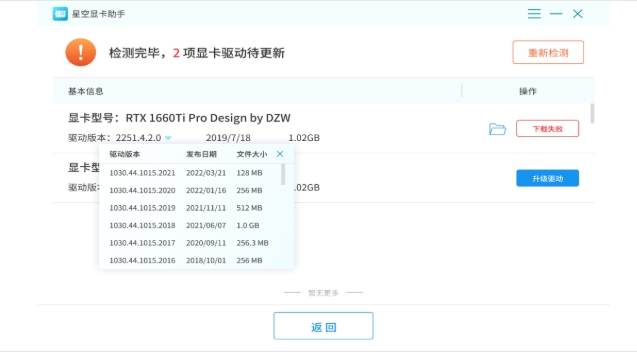Click file size 128 MB
The image size is (637, 360).
pyautogui.click(x=249, y=173)
